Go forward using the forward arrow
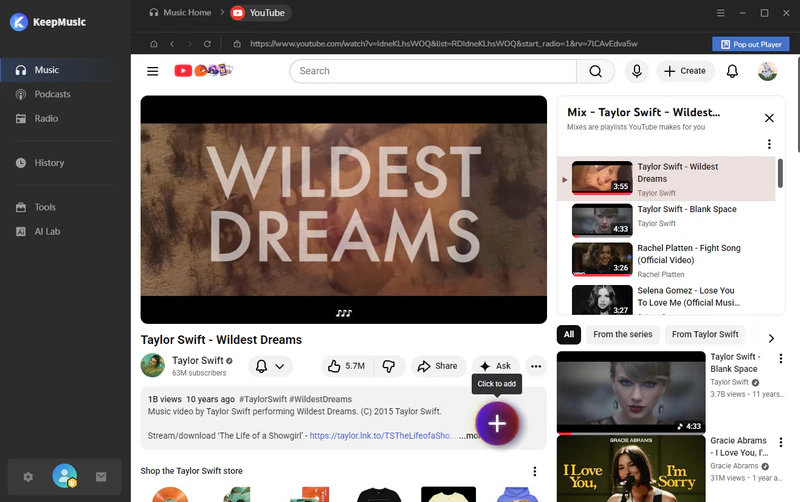Image resolution: width=800 pixels, height=502 pixels. coord(190,44)
